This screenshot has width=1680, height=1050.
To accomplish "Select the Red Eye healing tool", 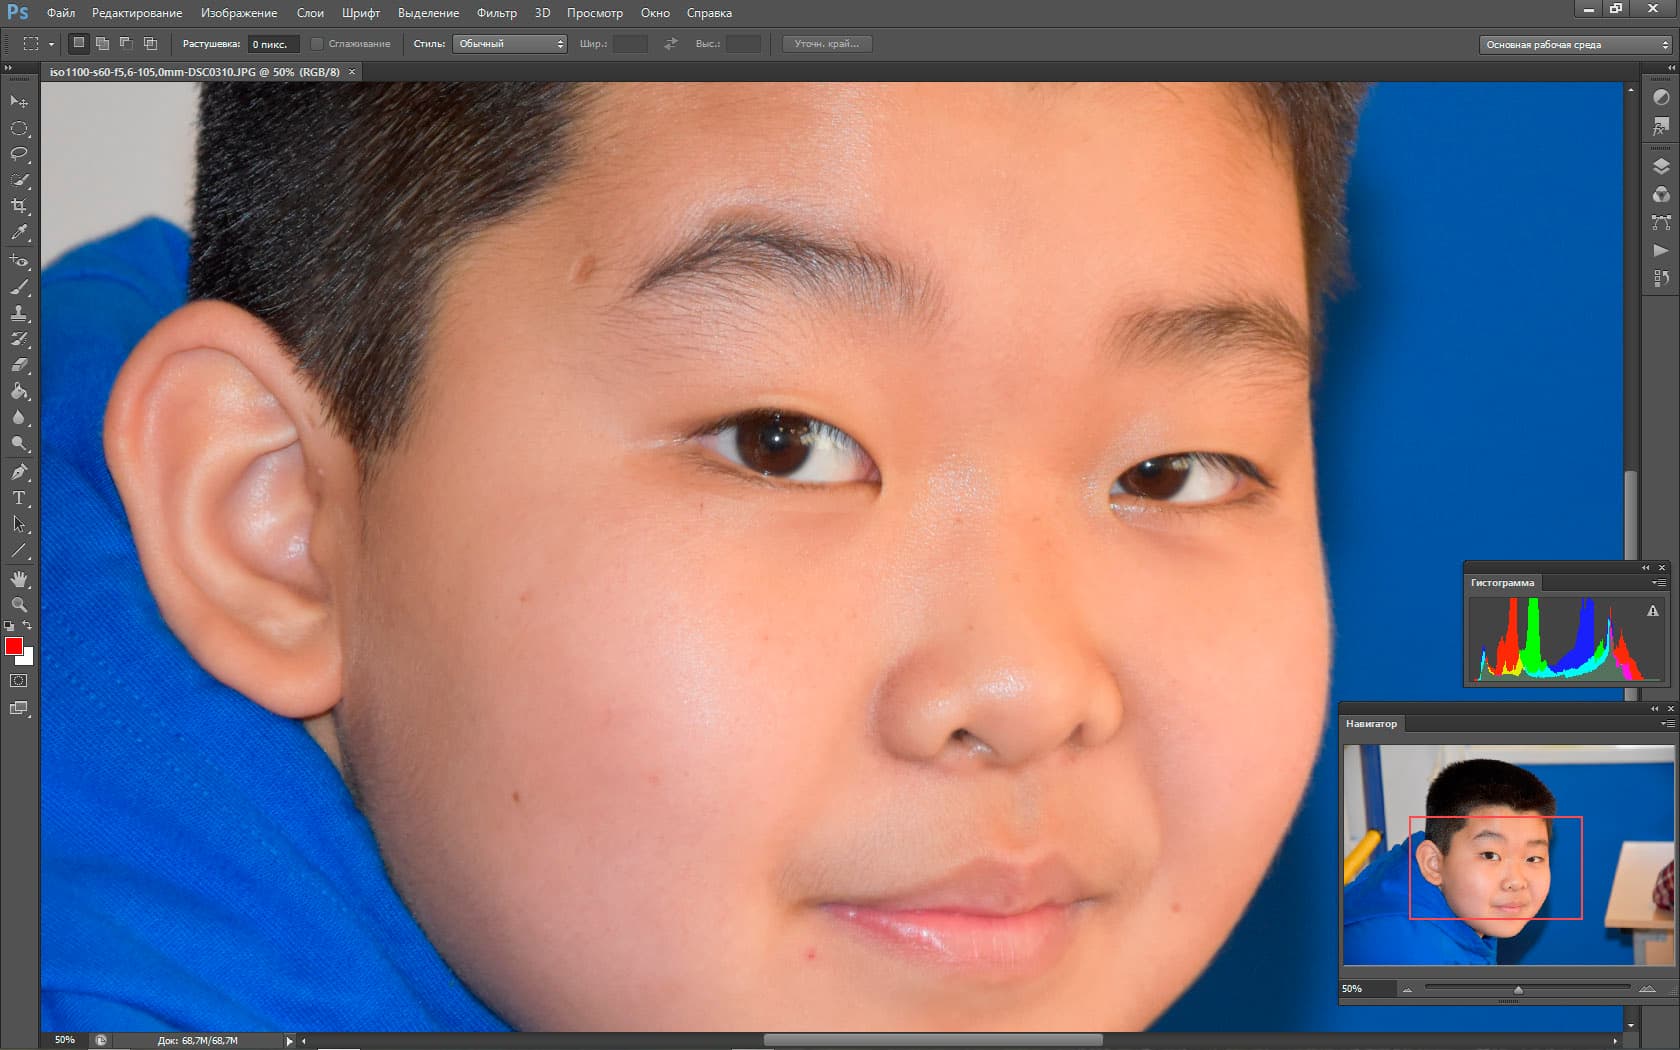I will tap(19, 260).
